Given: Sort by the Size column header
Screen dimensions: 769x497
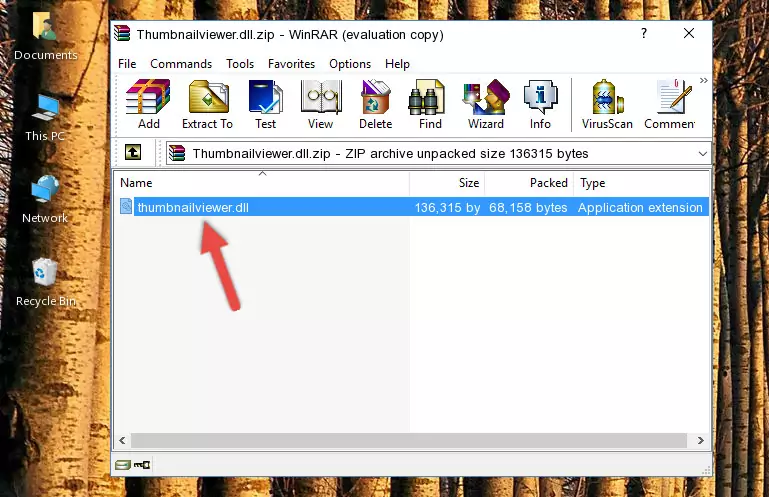Looking at the screenshot, I should pos(447,183).
